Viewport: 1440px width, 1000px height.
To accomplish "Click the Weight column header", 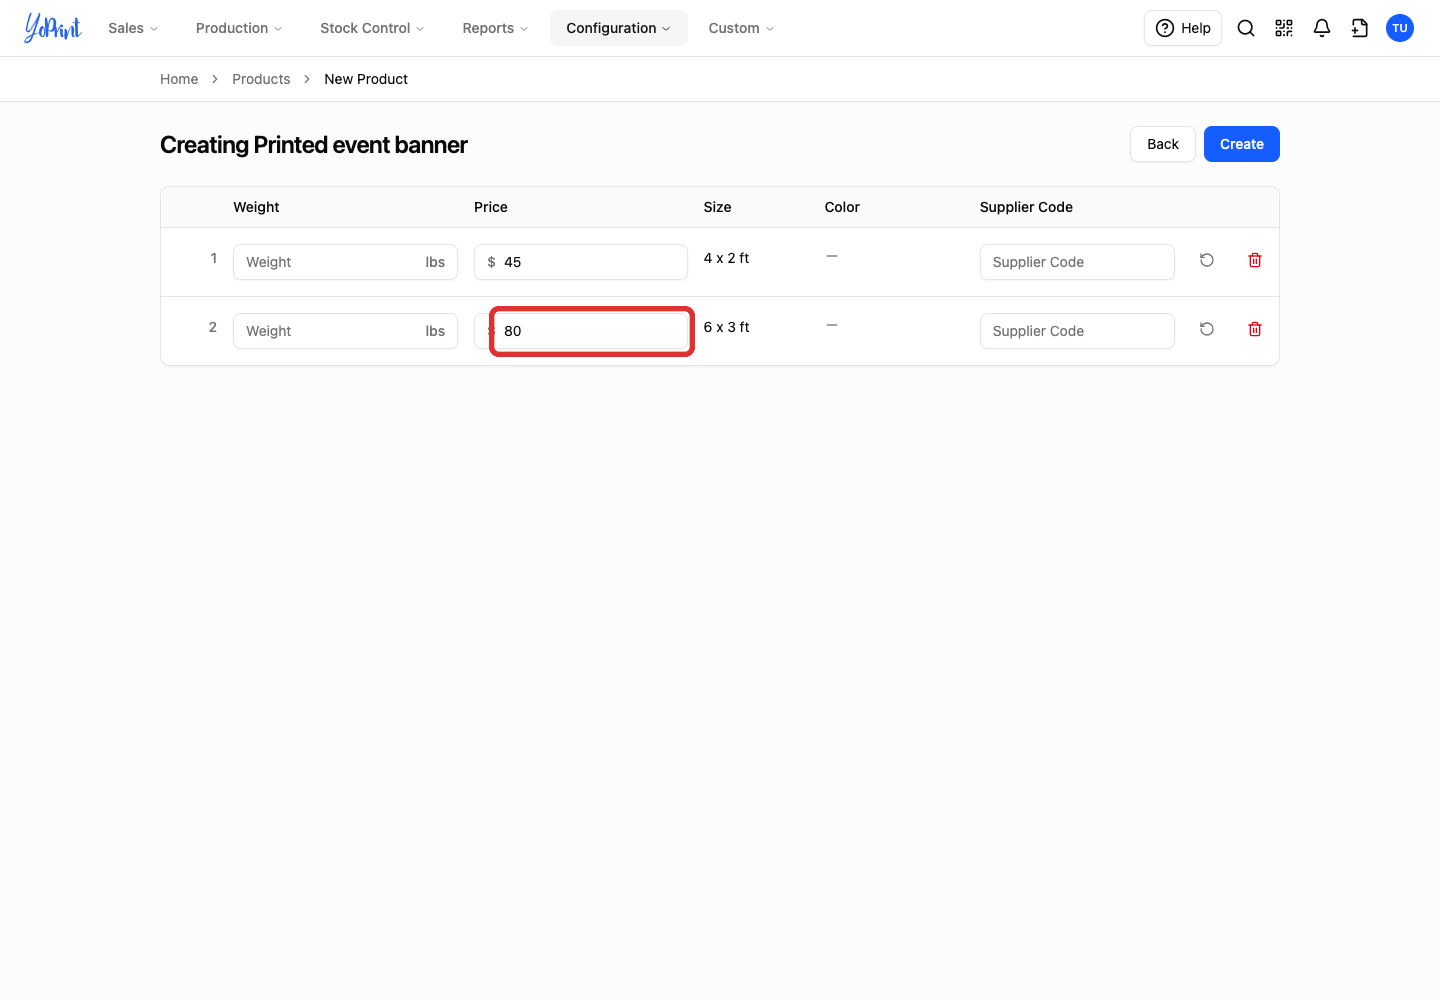I will pos(256,207).
